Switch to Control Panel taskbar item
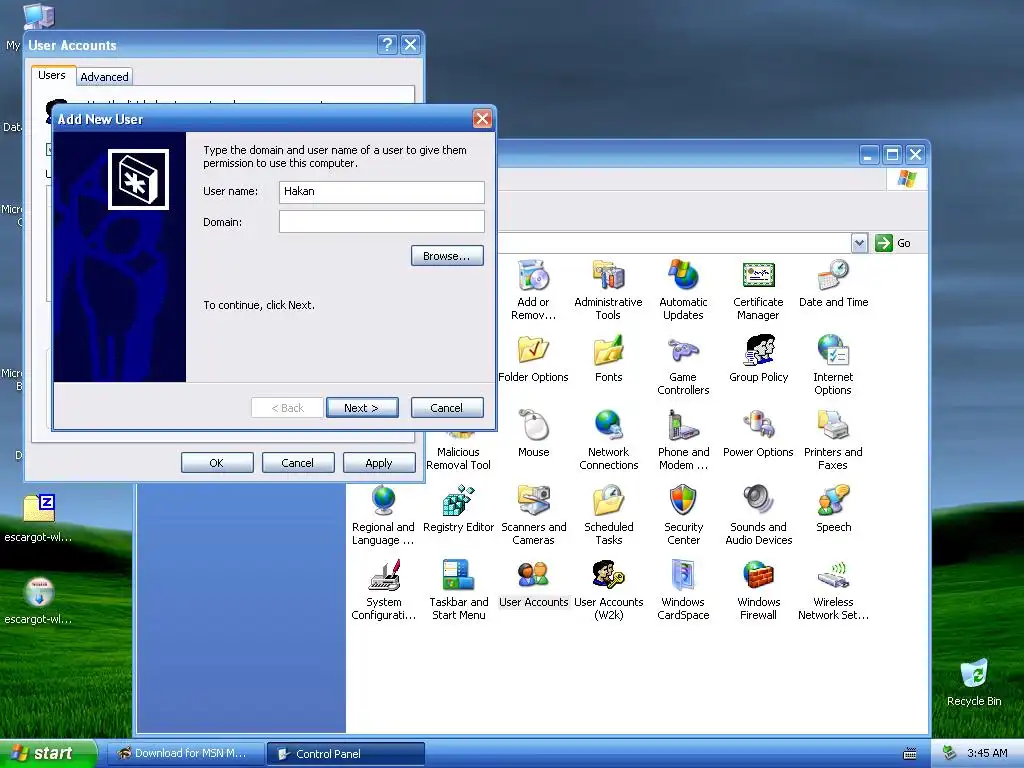 346,754
